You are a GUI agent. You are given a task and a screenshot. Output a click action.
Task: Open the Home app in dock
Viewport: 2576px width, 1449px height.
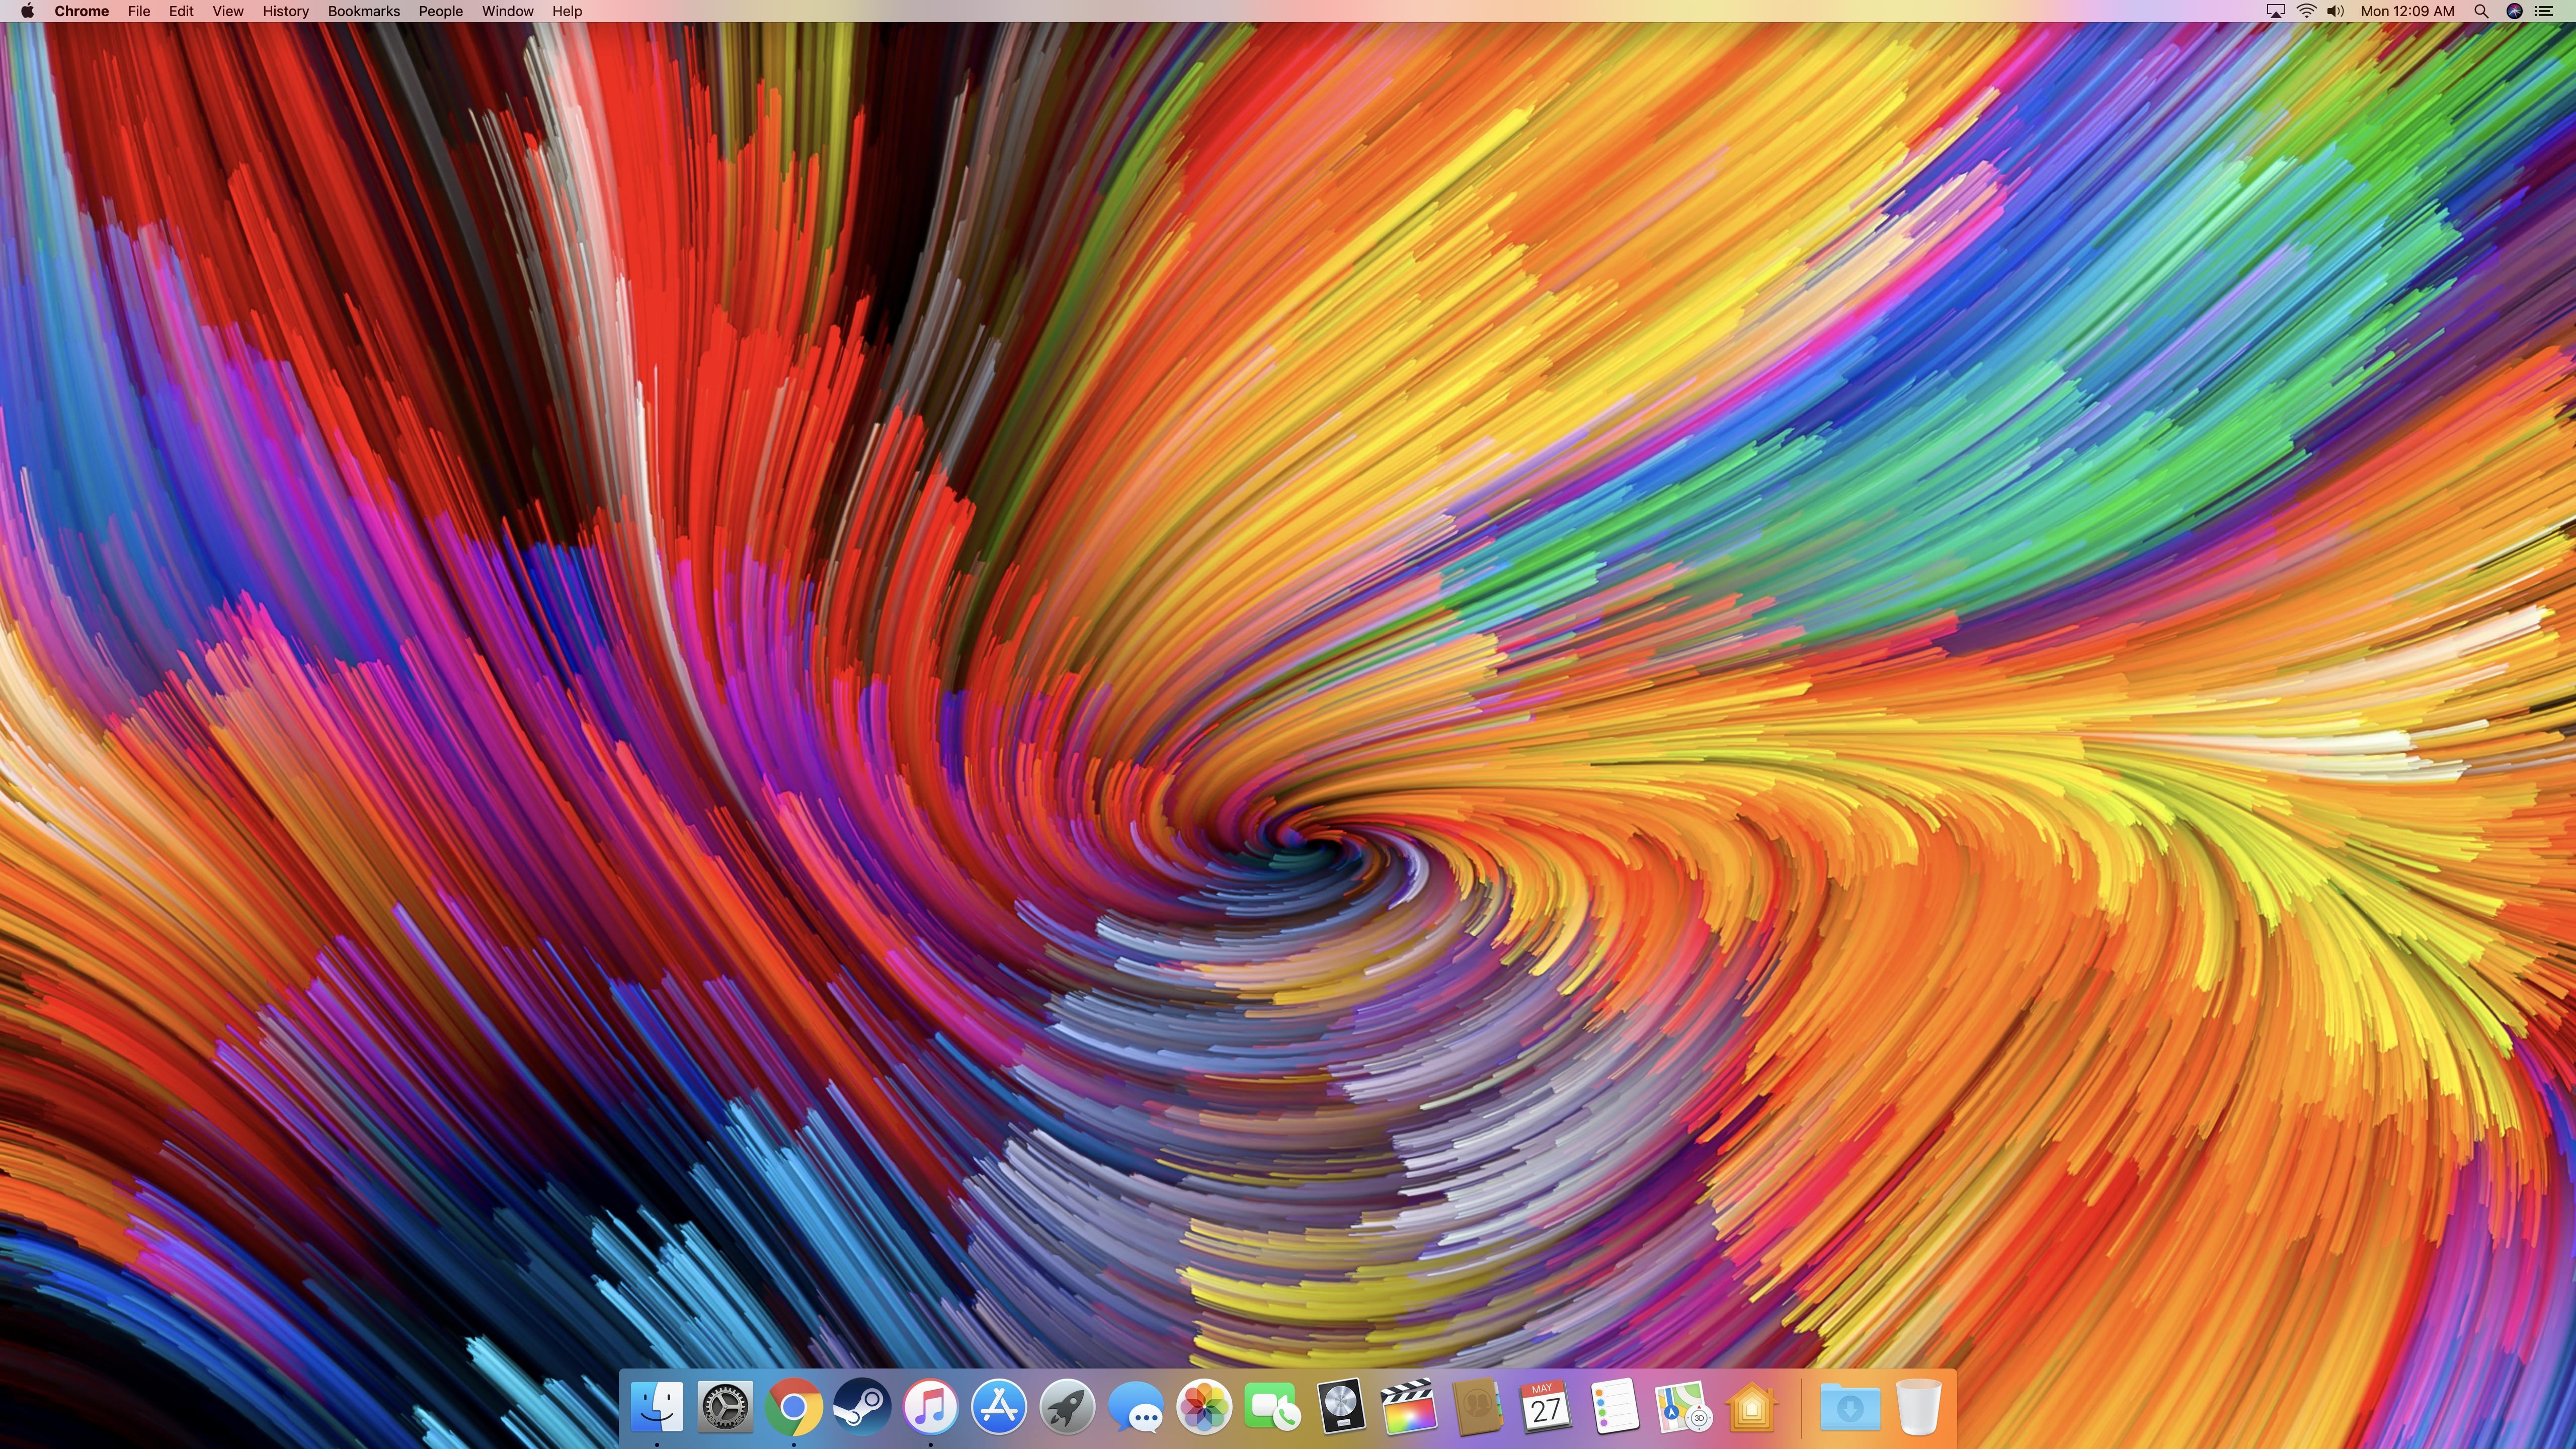tap(1750, 1406)
